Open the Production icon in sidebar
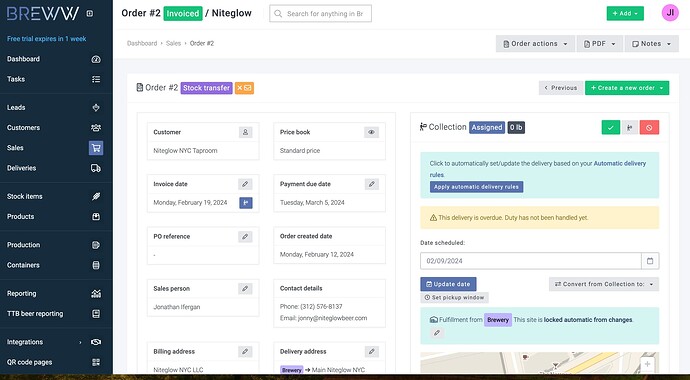Screen dimensions: 690x380 point(96,245)
